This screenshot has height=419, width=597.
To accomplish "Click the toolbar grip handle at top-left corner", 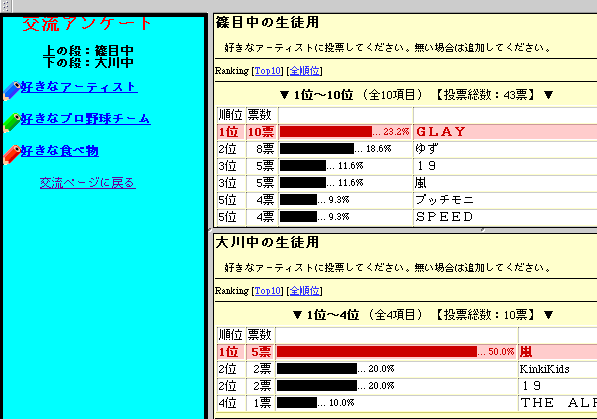I will (x=6, y=6).
